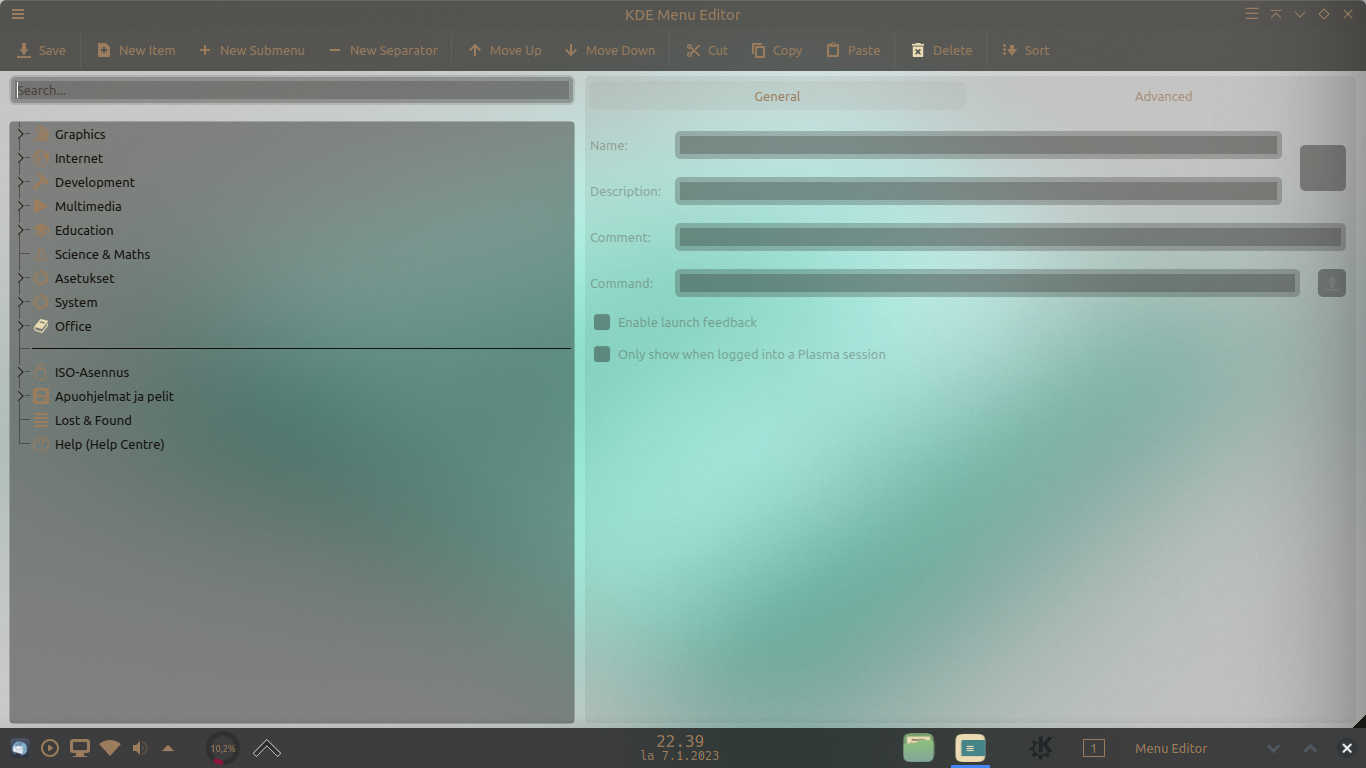
Task: Click New Item in toolbar
Action: 135,50
